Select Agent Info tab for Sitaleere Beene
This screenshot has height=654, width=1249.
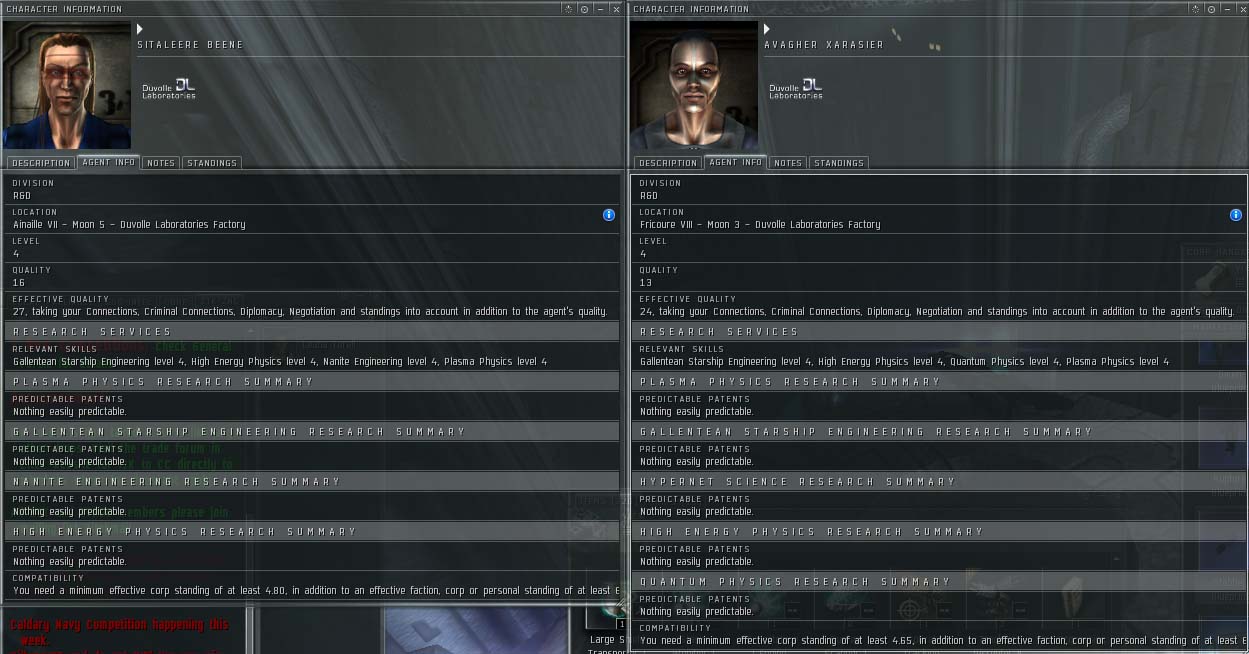click(x=108, y=162)
